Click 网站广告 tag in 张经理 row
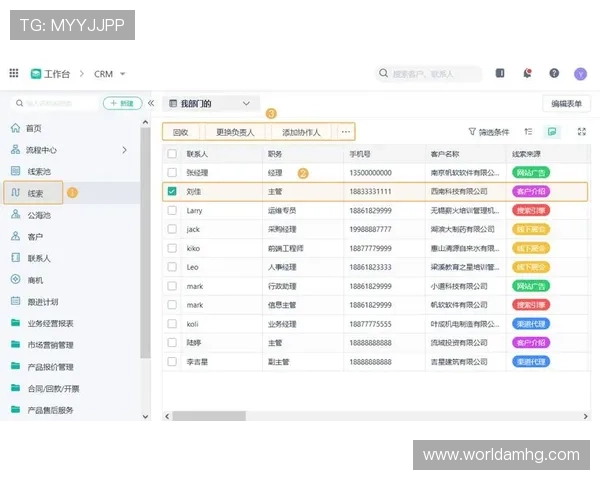 [531, 173]
